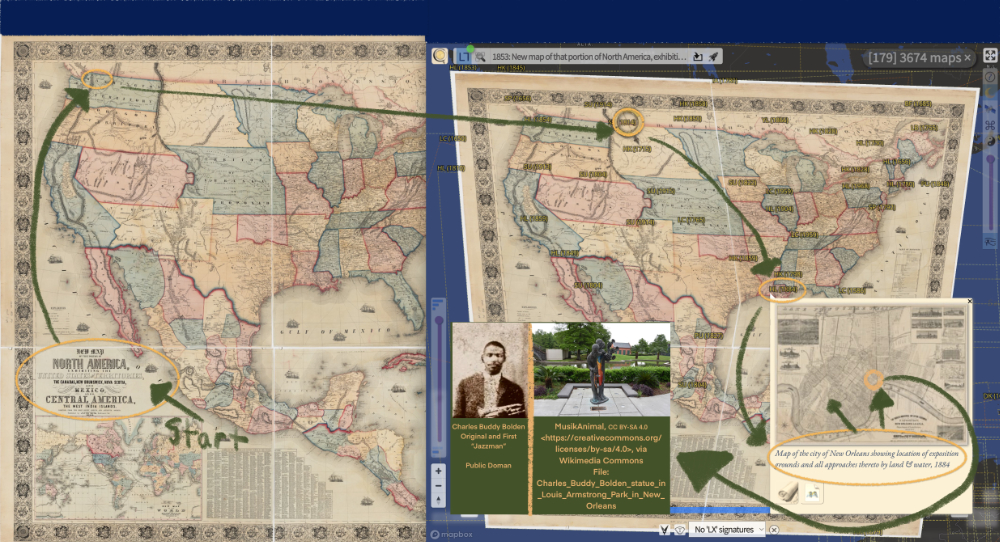Click the HK (1845) map label
Viewport: 1000px width, 542px height.
pyautogui.click(x=511, y=67)
